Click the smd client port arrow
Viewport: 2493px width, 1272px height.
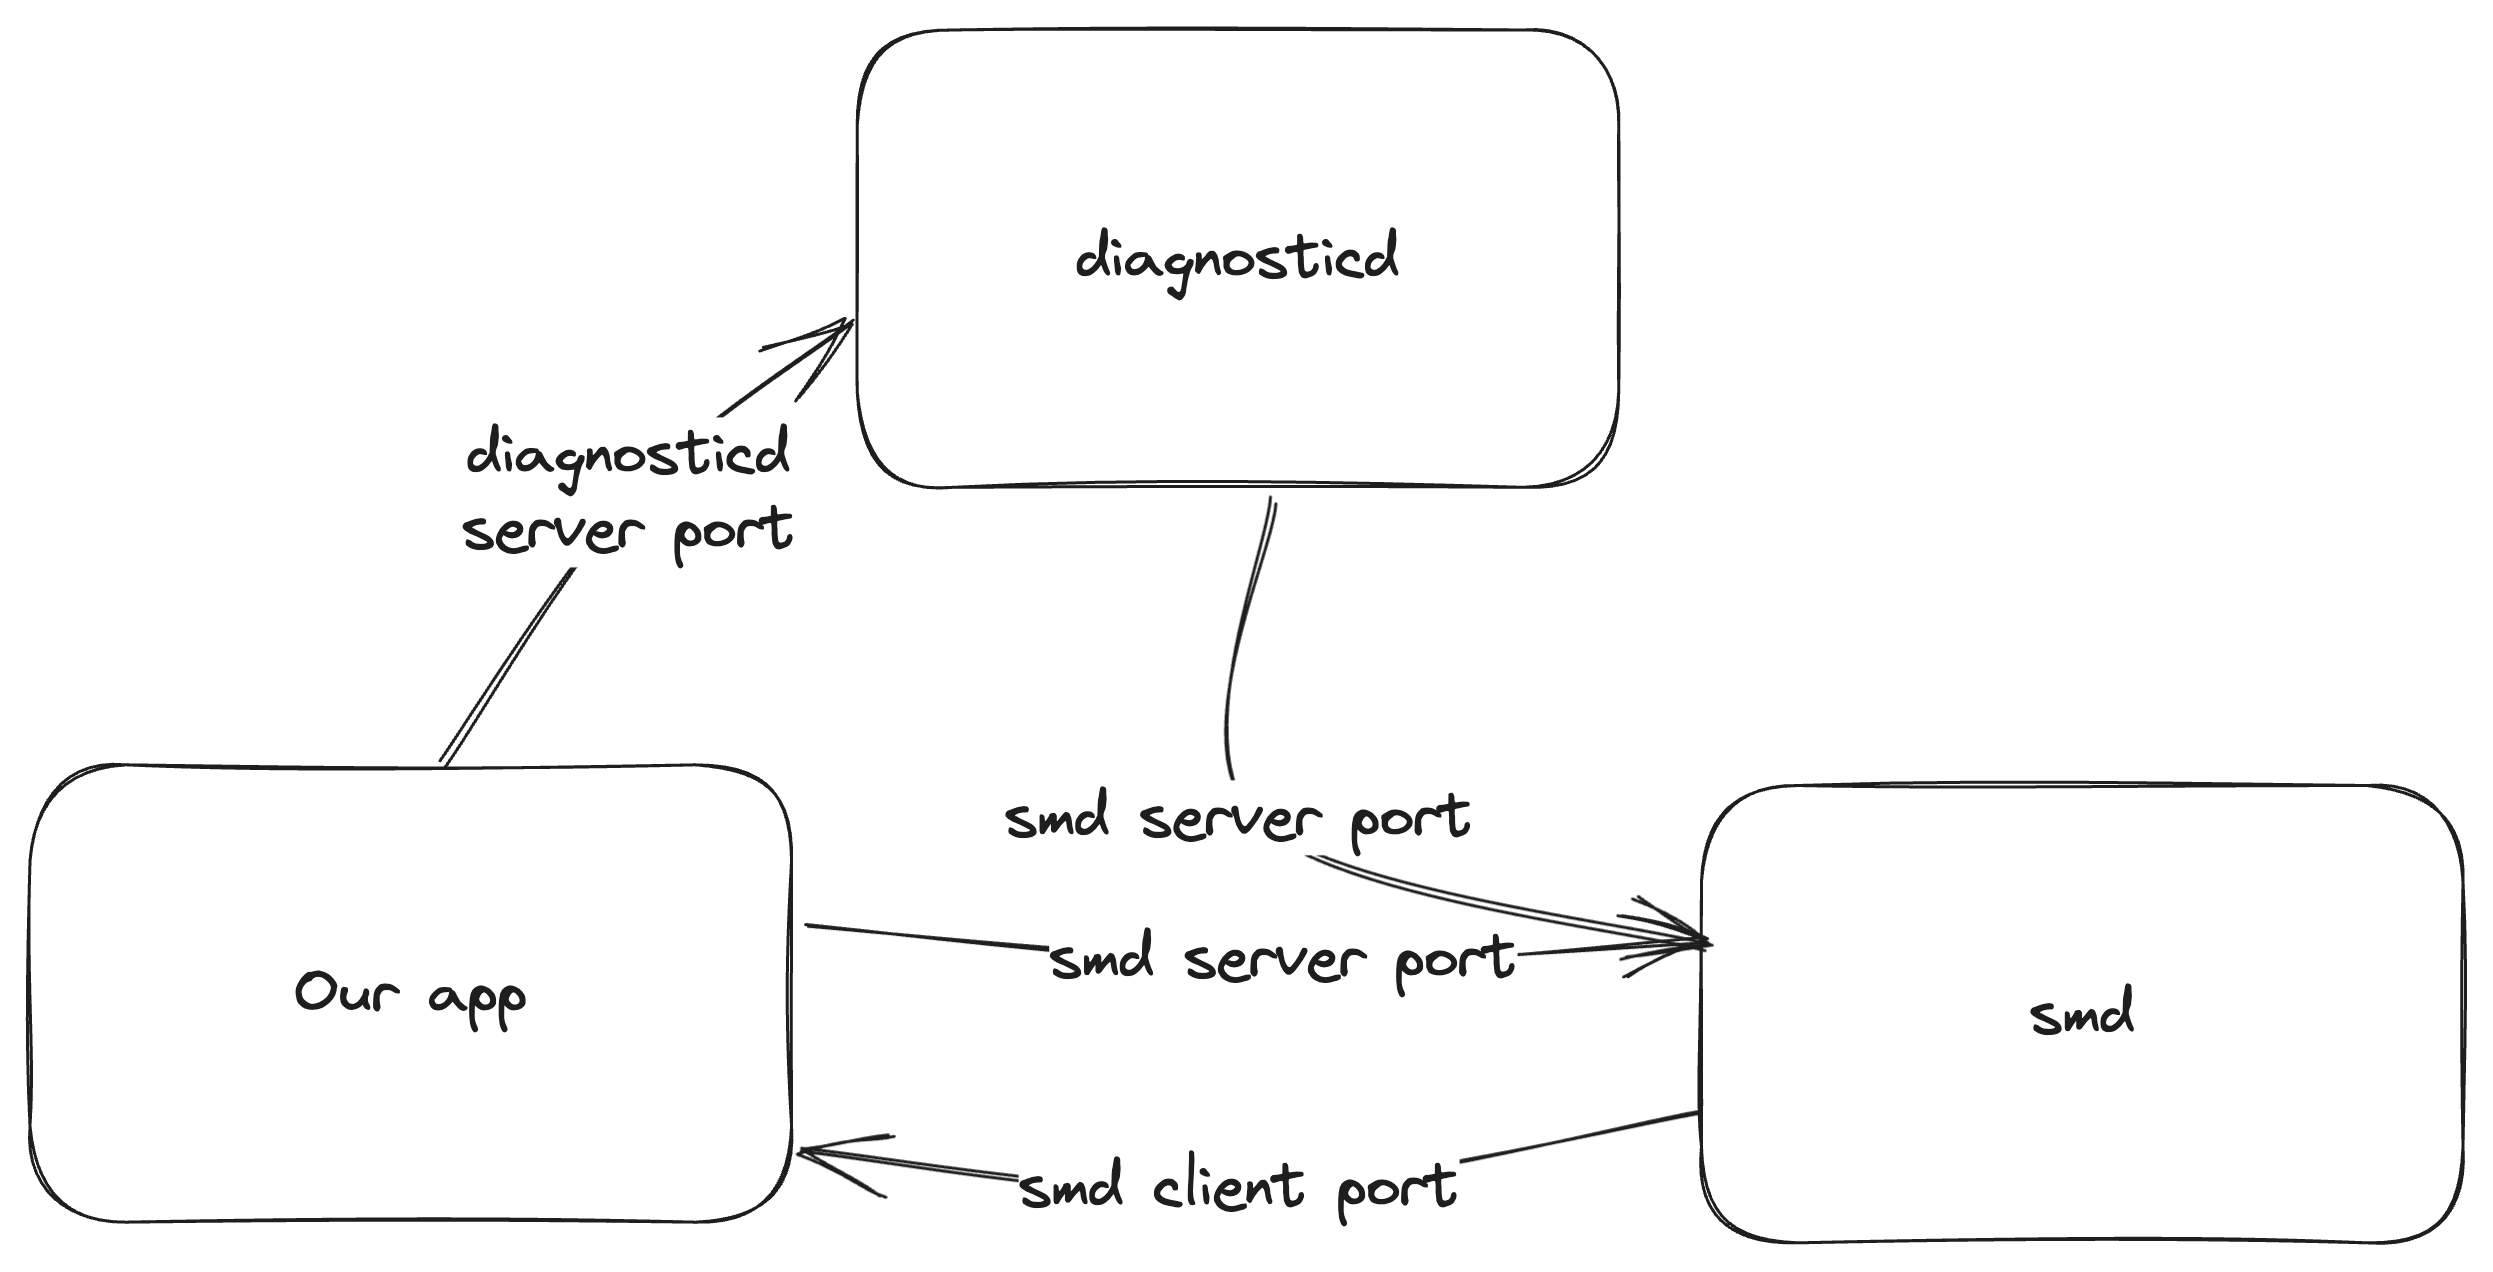coord(1216,1152)
